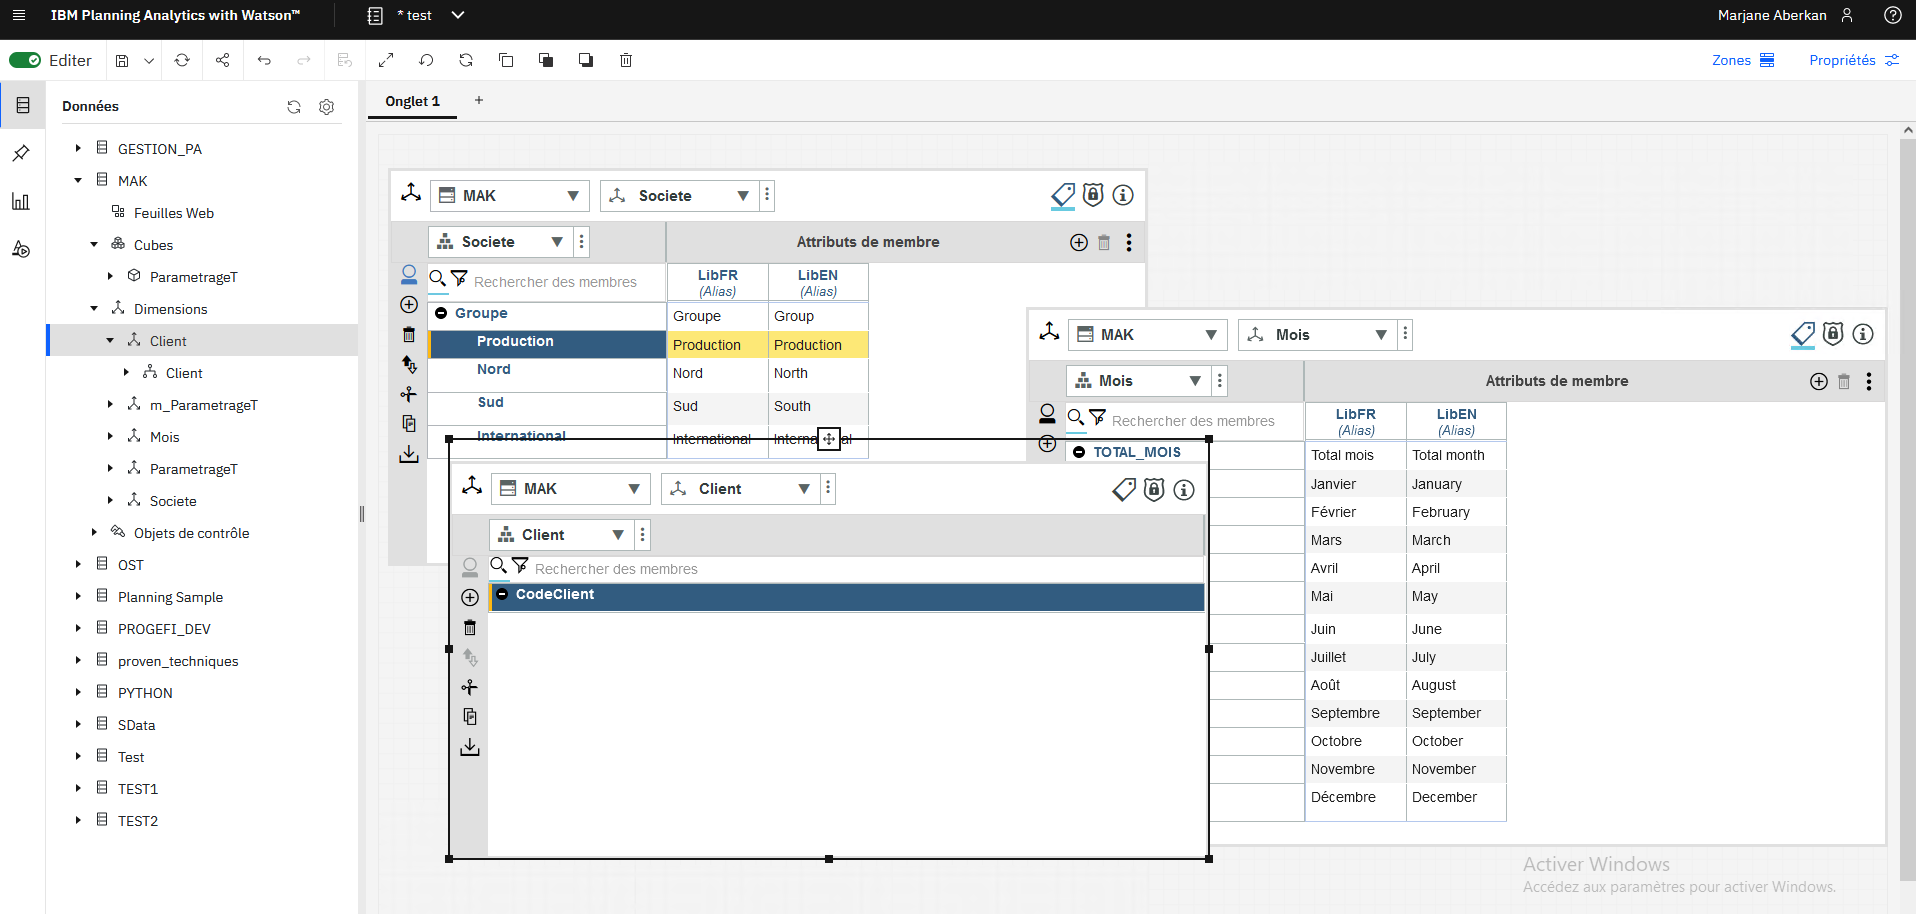Screen dimensions: 1916x914
Task: Open the hamburger navigation menu
Action: [x=19, y=15]
